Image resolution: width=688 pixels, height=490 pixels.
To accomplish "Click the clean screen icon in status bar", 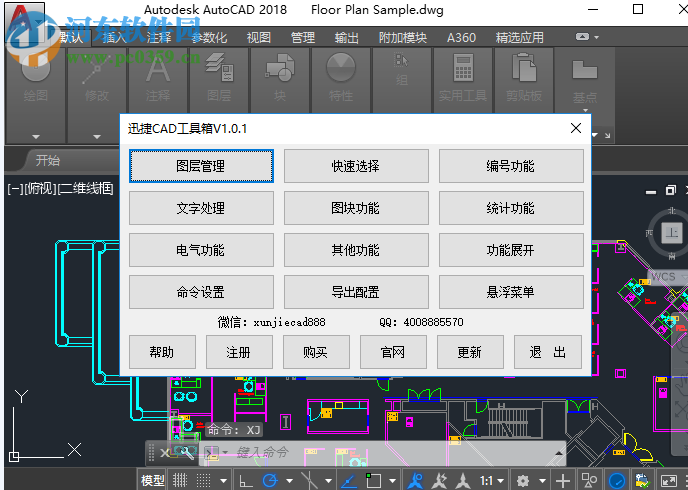I will [x=669, y=480].
